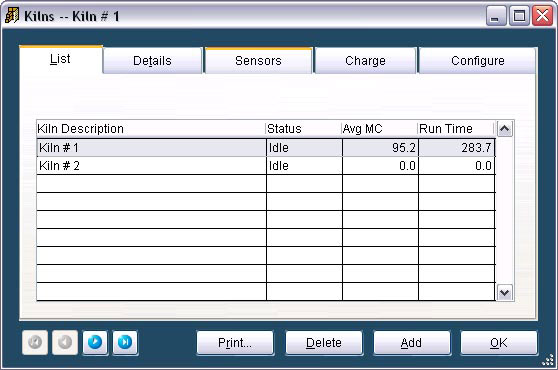Sort by Avg MC column header
Viewport: 558px width, 370px height.
(x=379, y=129)
